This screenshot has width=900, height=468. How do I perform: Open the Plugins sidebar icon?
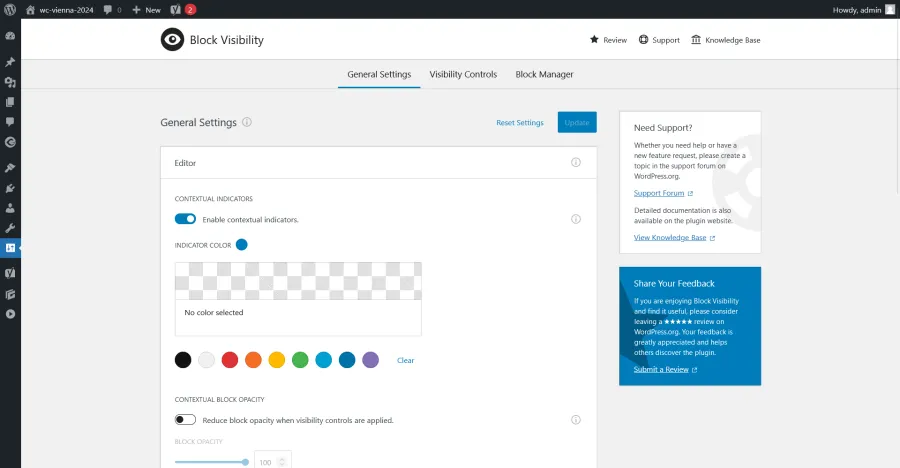10,188
